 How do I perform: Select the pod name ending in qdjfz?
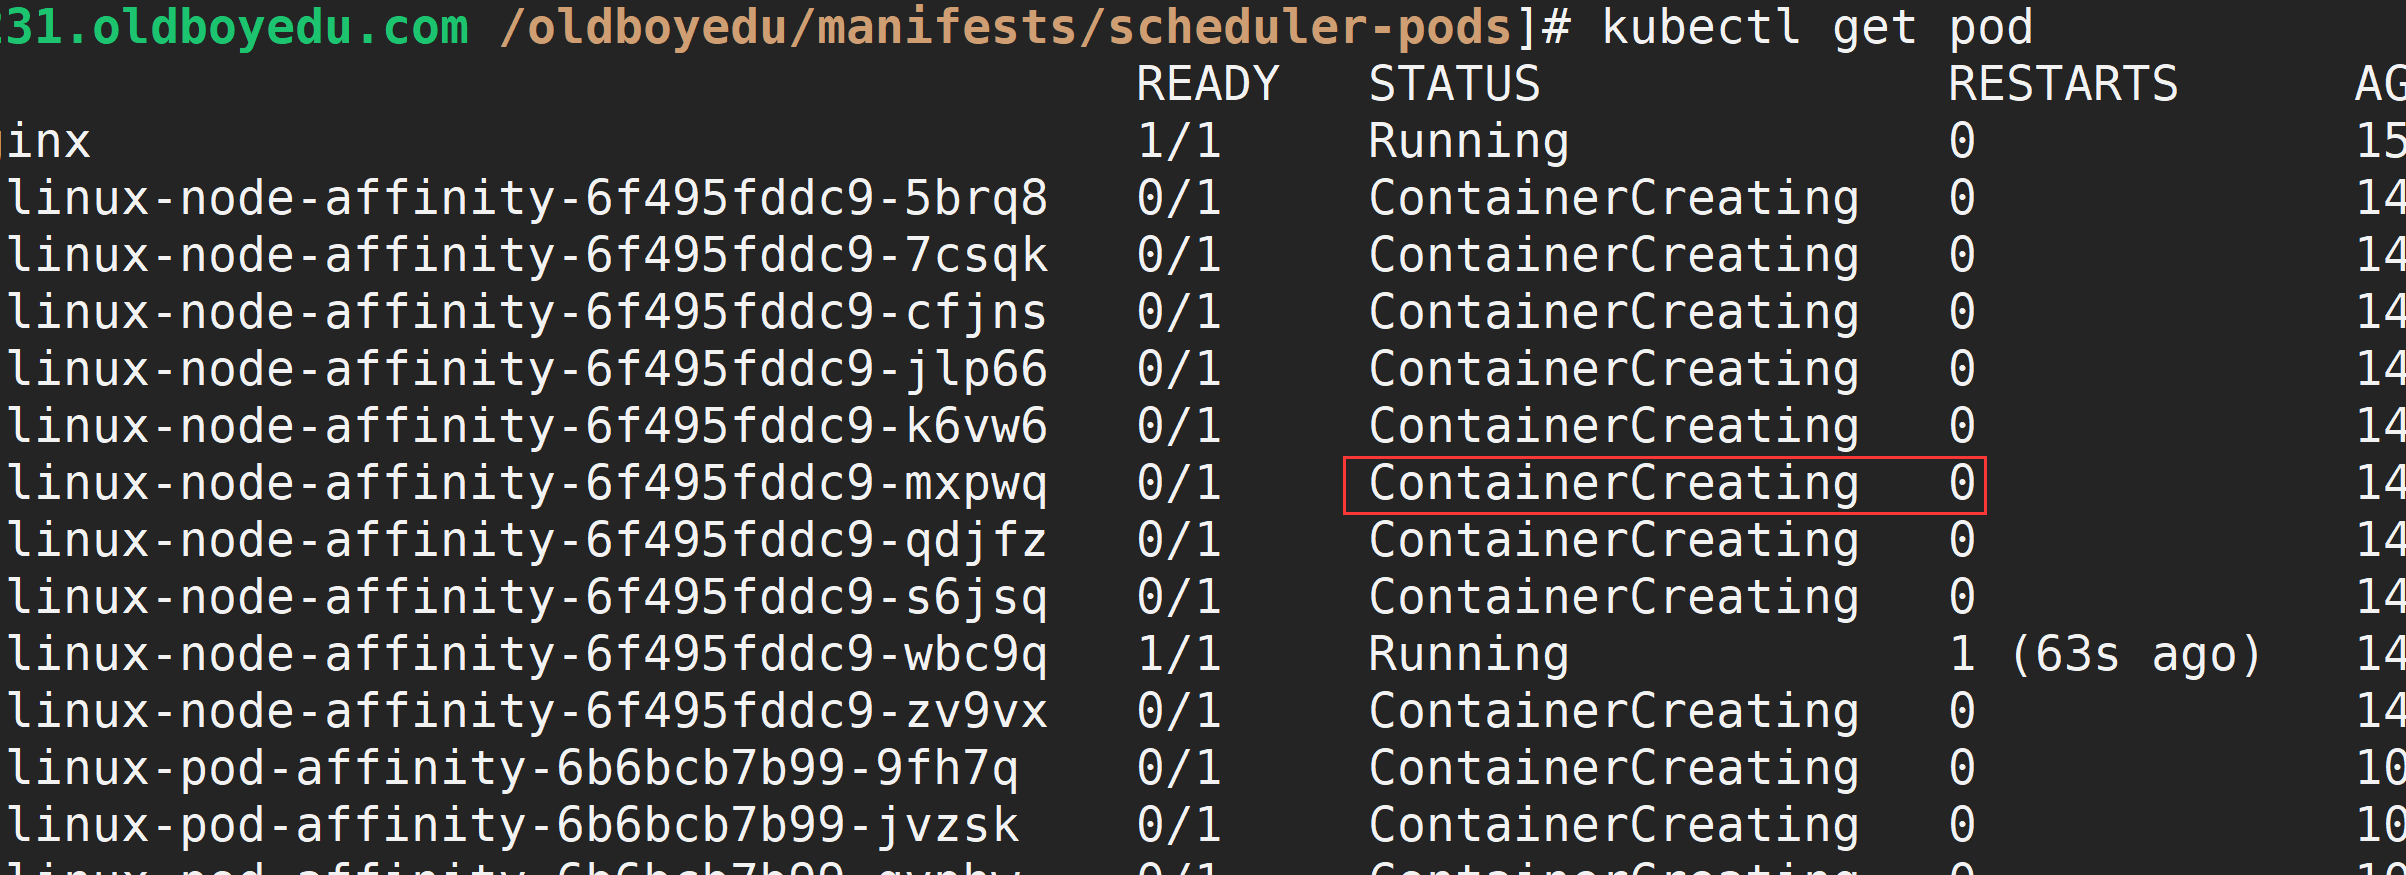[x=527, y=540]
